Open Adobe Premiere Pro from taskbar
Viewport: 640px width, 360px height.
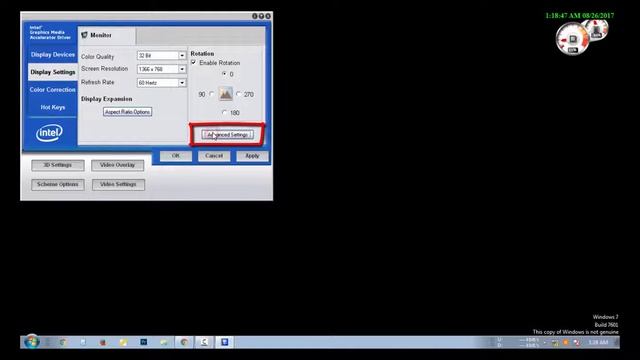(144, 342)
